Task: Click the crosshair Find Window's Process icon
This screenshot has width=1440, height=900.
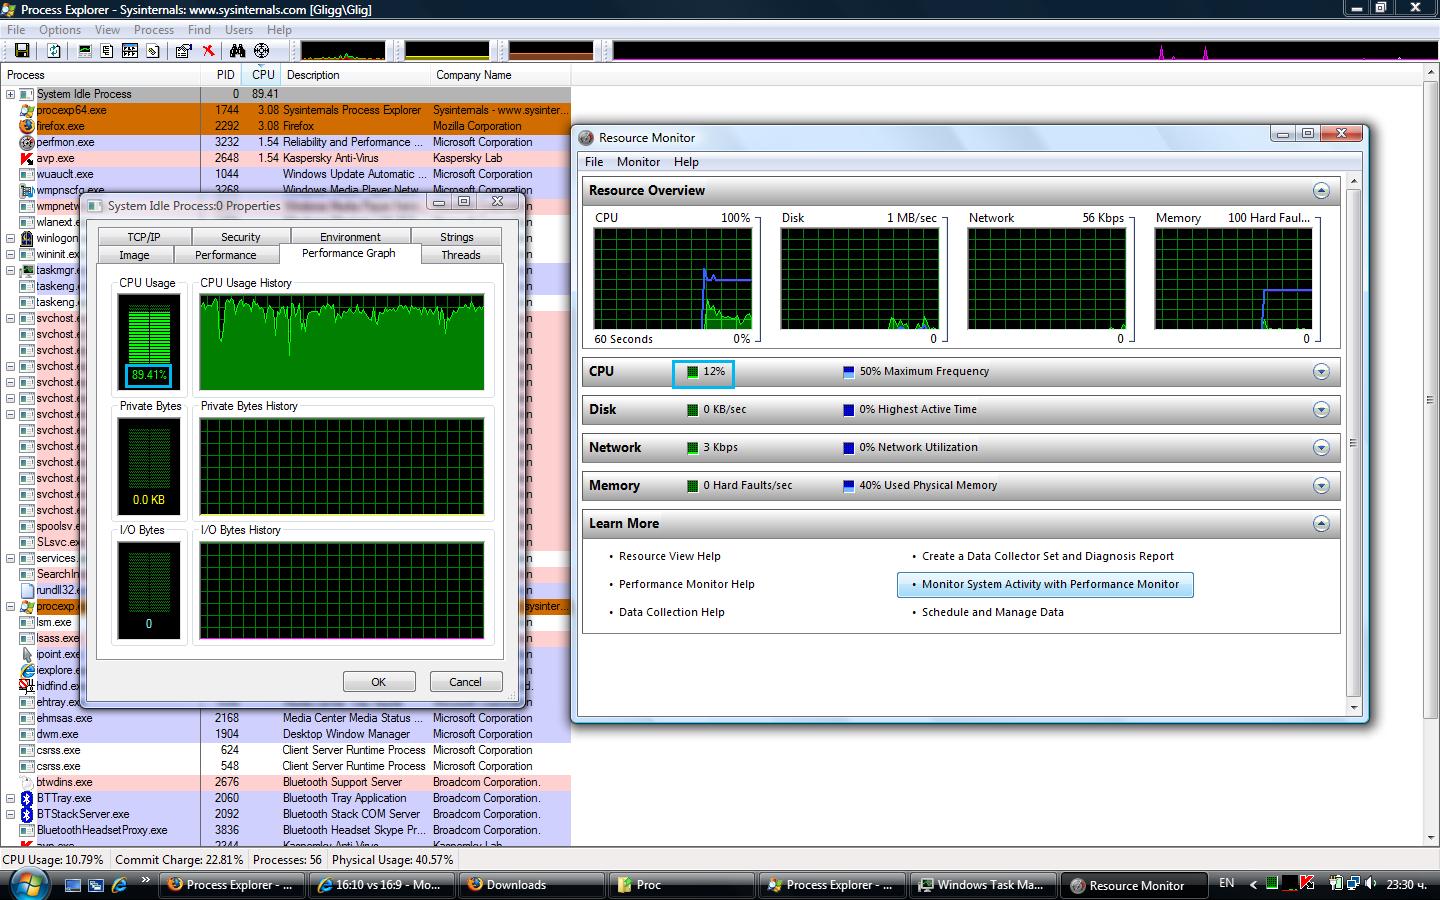Action: click(262, 50)
